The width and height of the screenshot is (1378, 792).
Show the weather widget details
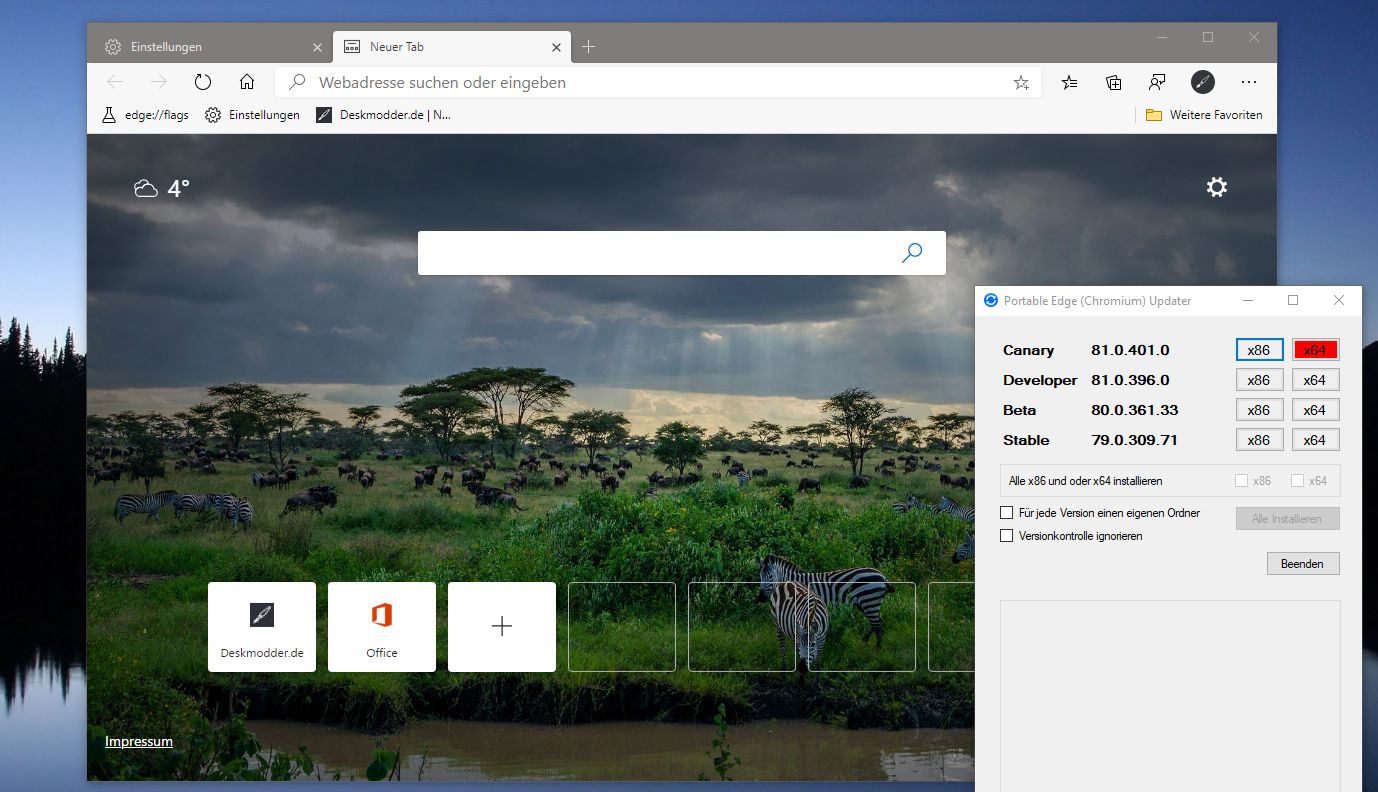(162, 188)
